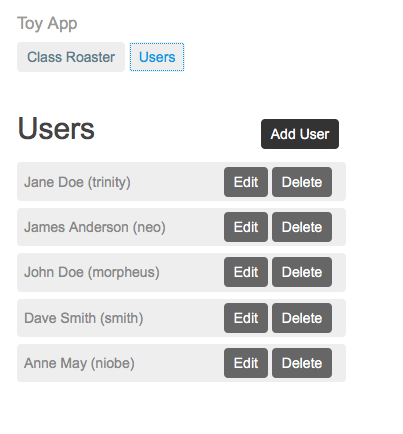The height and width of the screenshot is (434, 403).
Task: Click the Toy App title link
Action: point(47,24)
